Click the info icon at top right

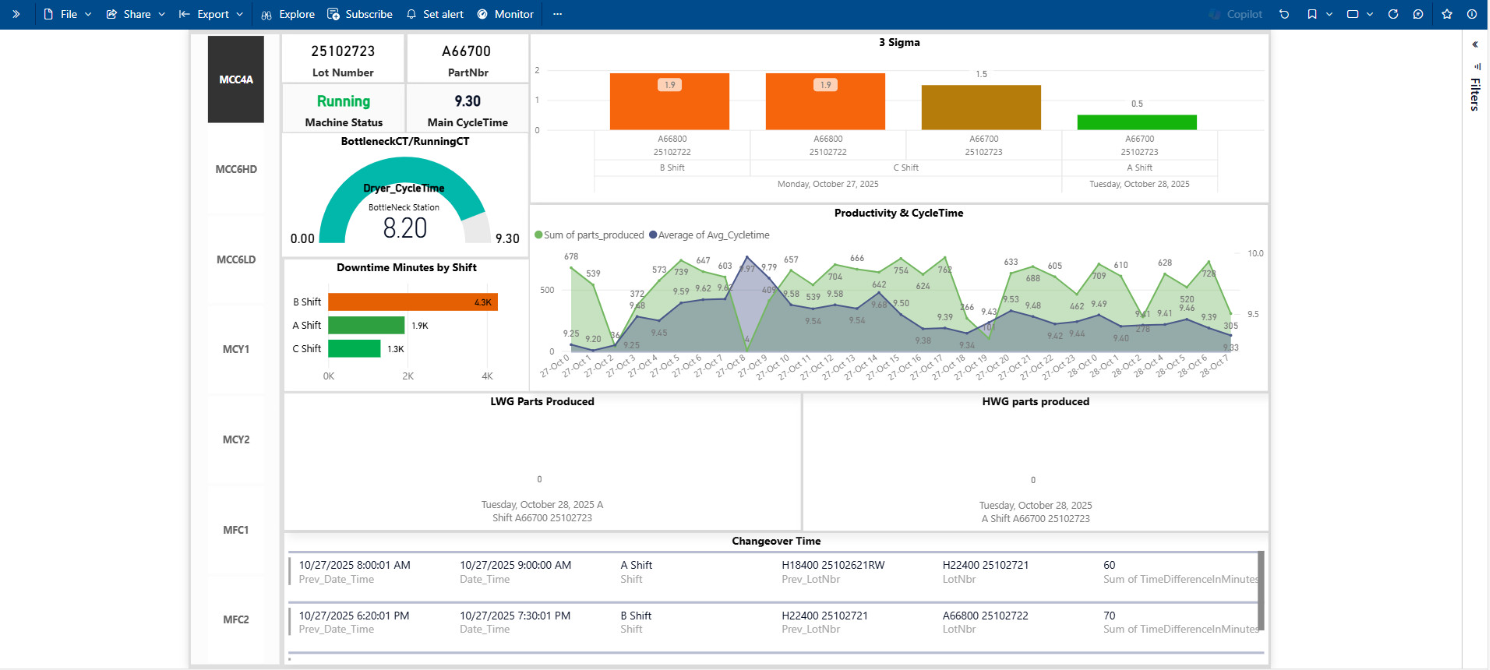(1471, 14)
